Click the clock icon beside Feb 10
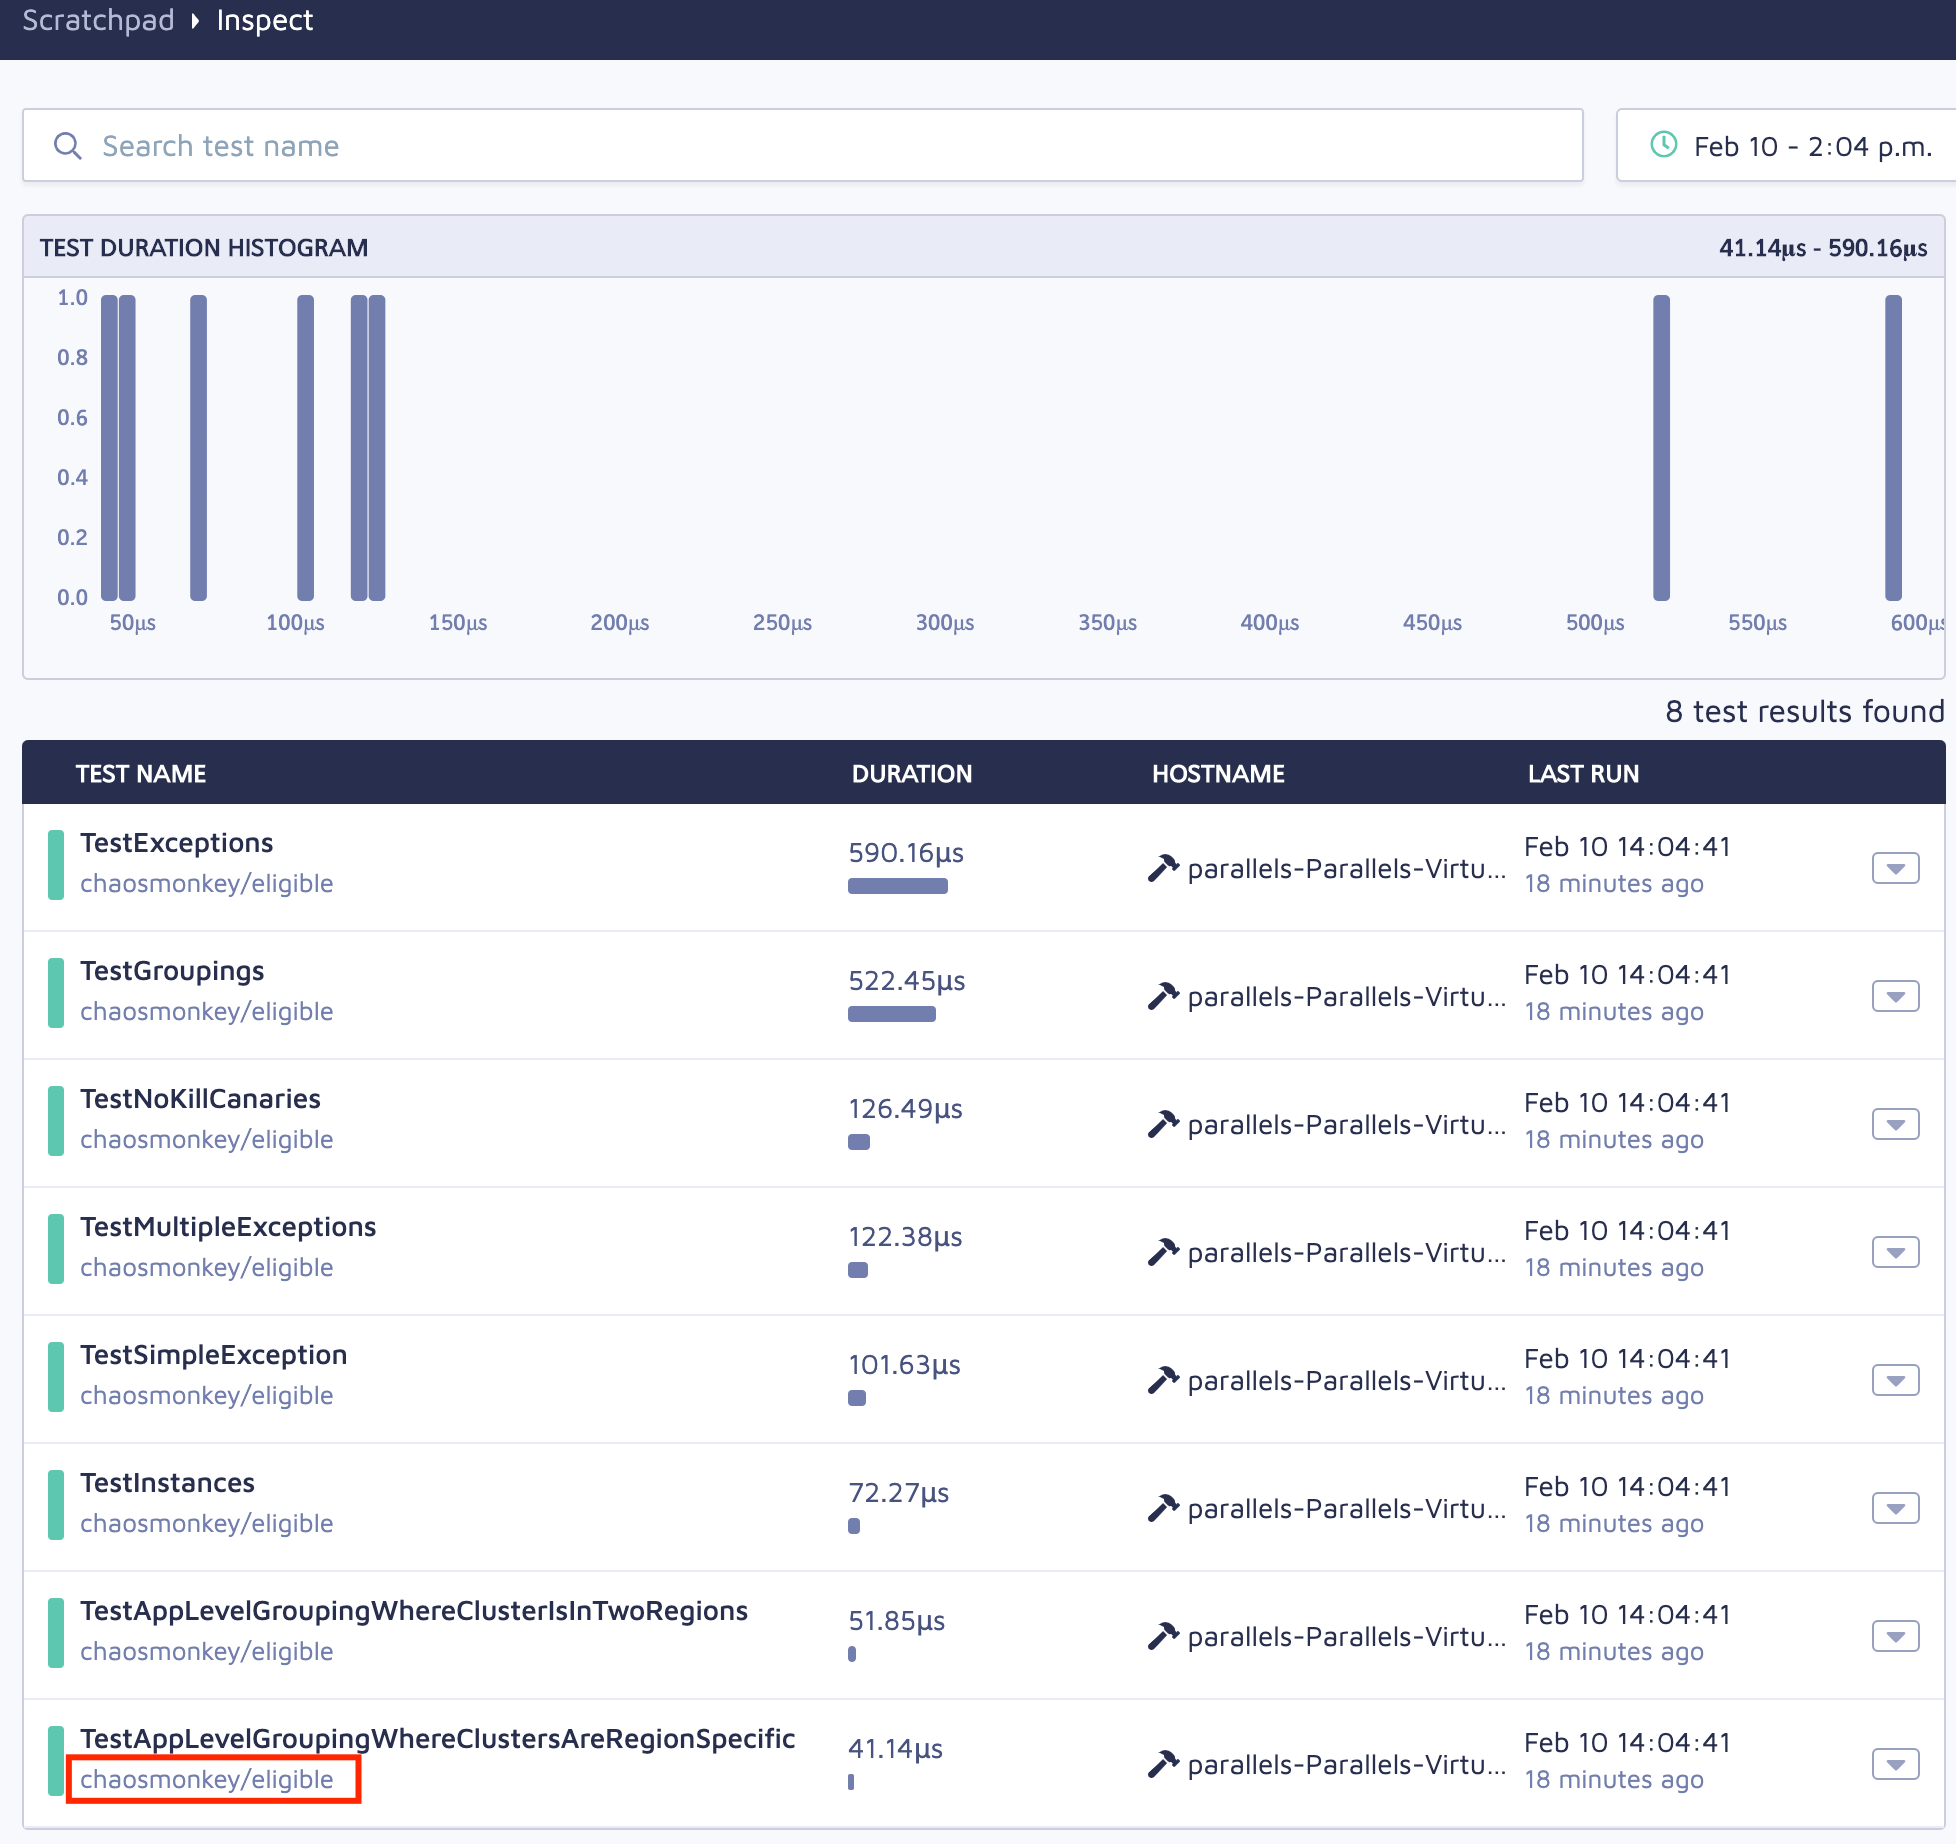Image resolution: width=1956 pixels, height=1844 pixels. 1663,145
